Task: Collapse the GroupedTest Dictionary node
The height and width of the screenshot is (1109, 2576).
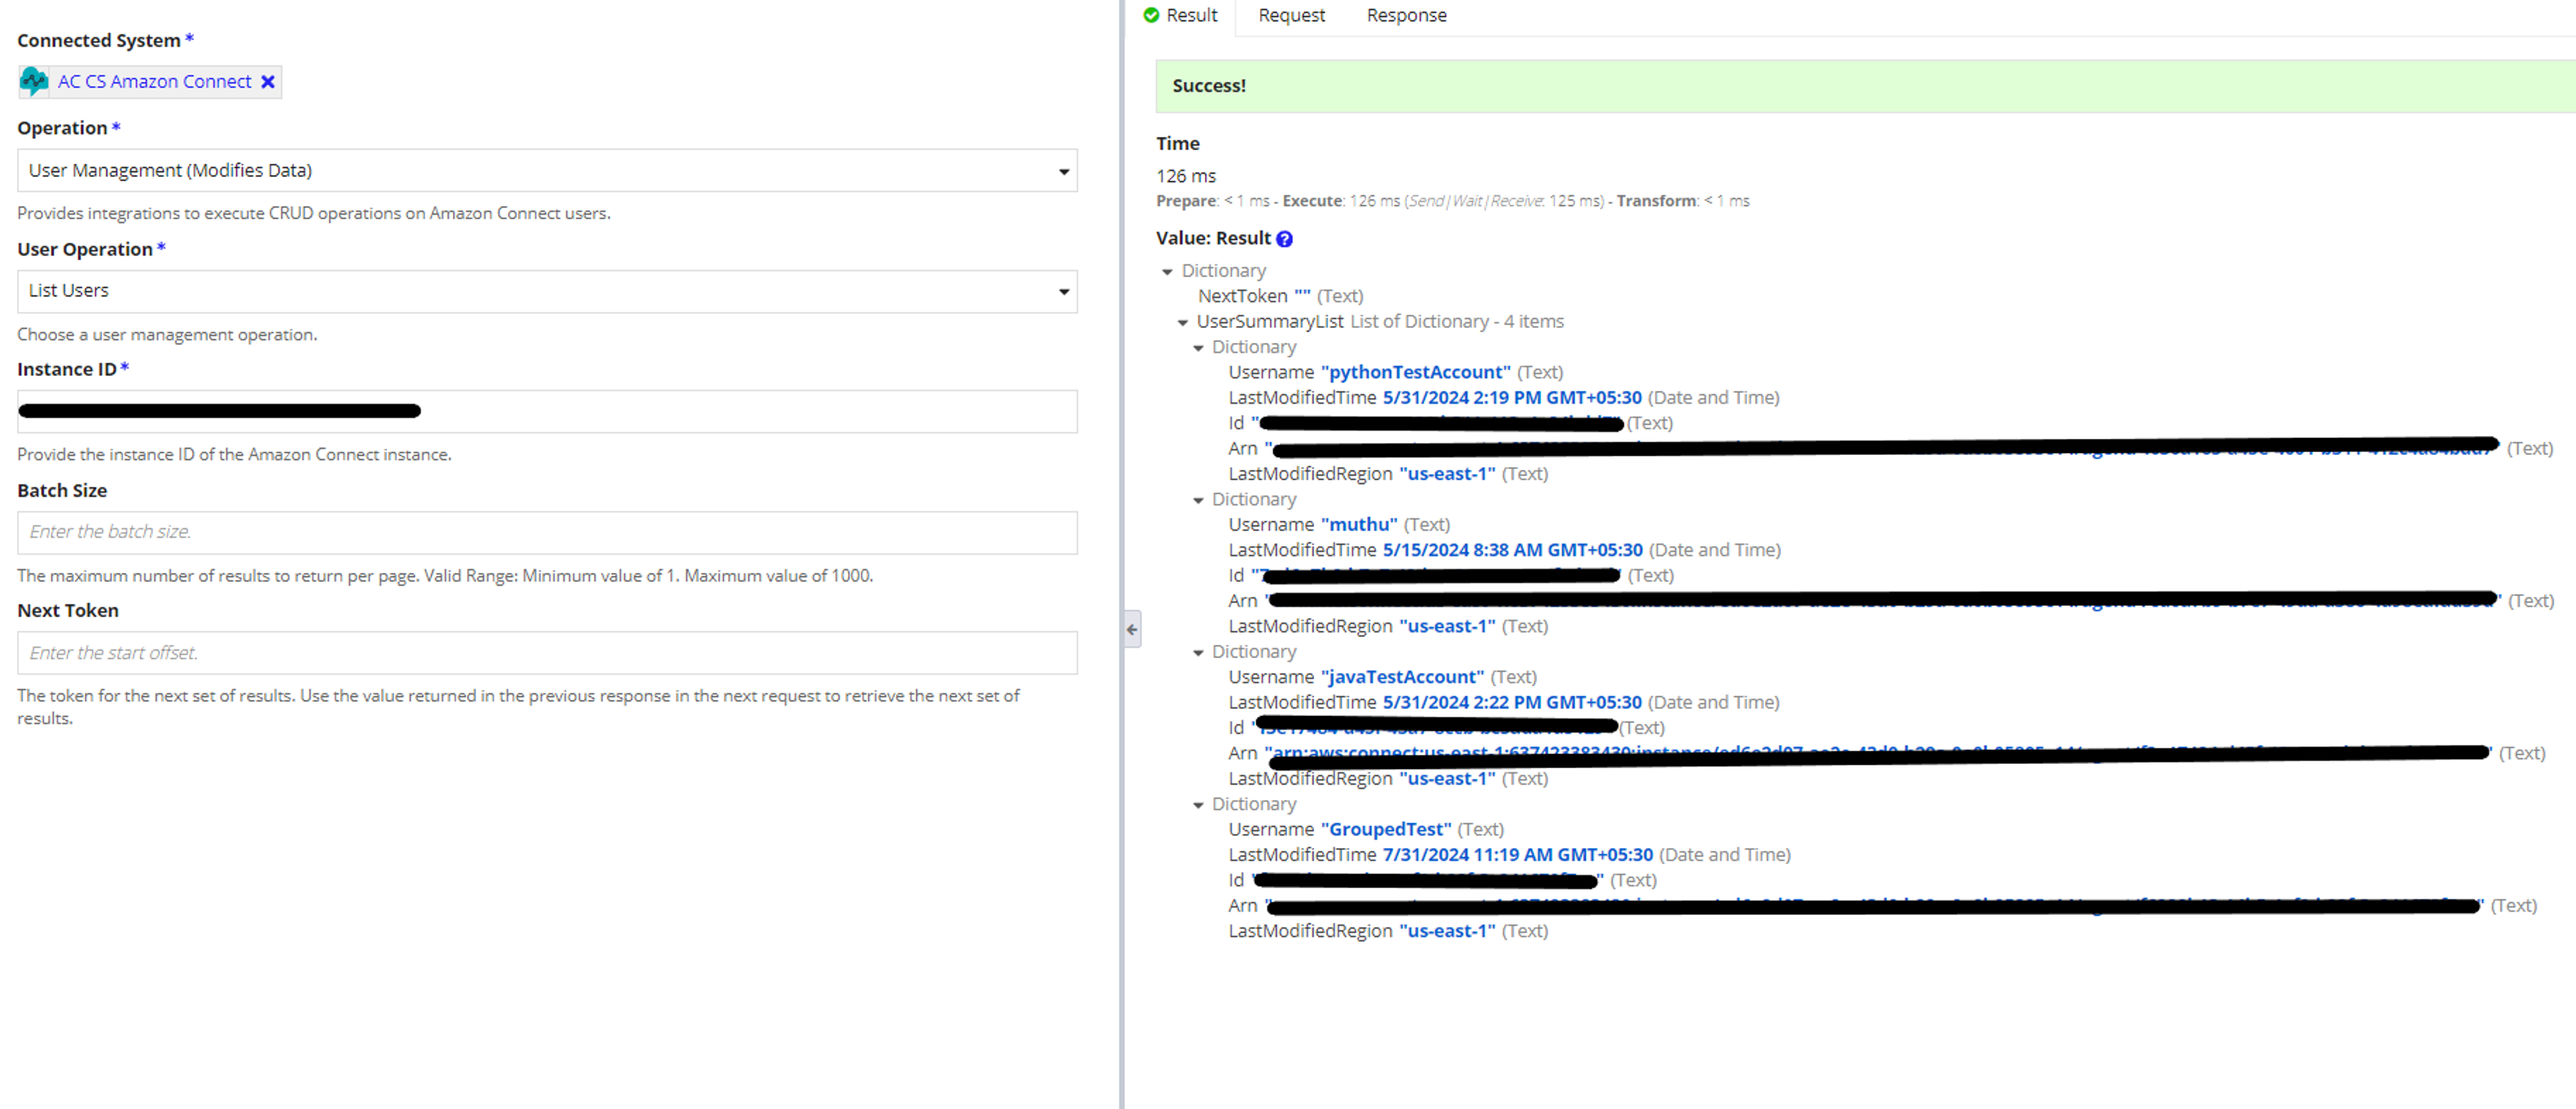Action: (x=1198, y=805)
